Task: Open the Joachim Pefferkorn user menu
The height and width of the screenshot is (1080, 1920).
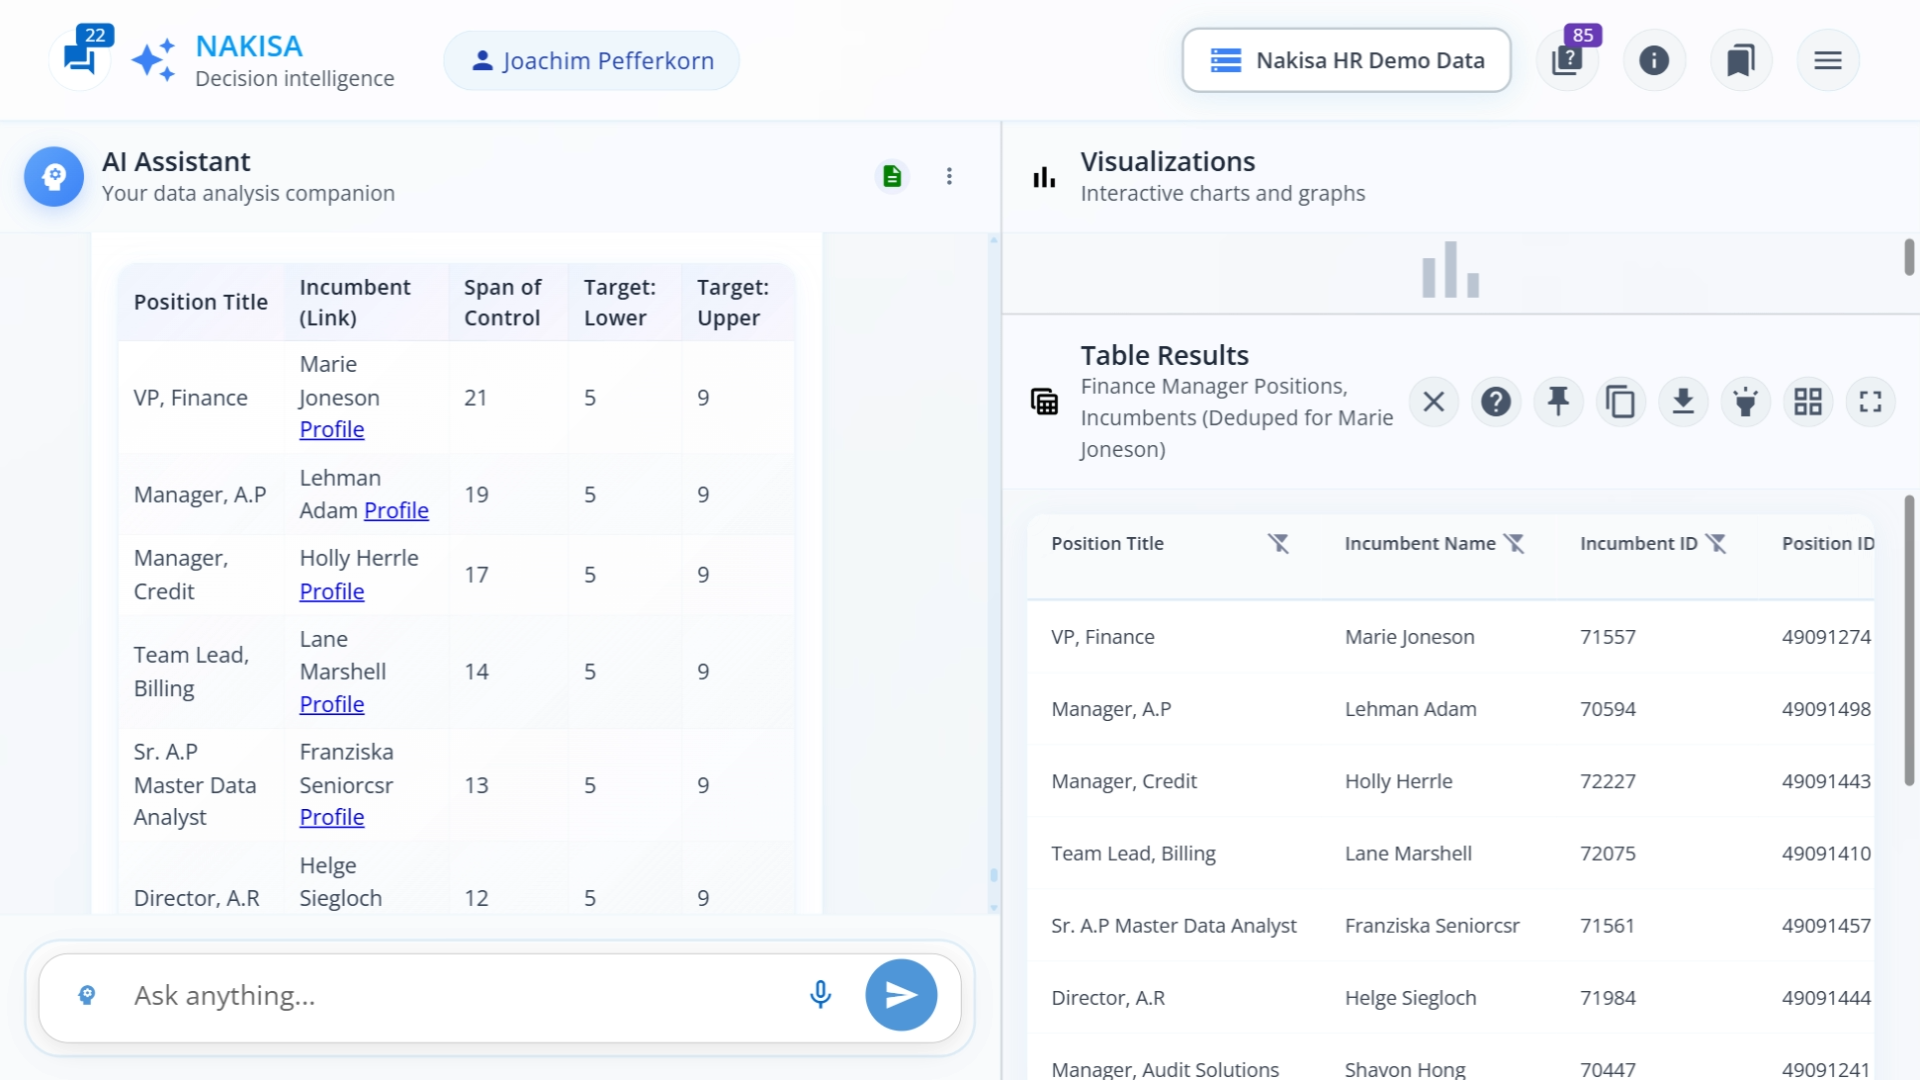Action: pyautogui.click(x=590, y=60)
